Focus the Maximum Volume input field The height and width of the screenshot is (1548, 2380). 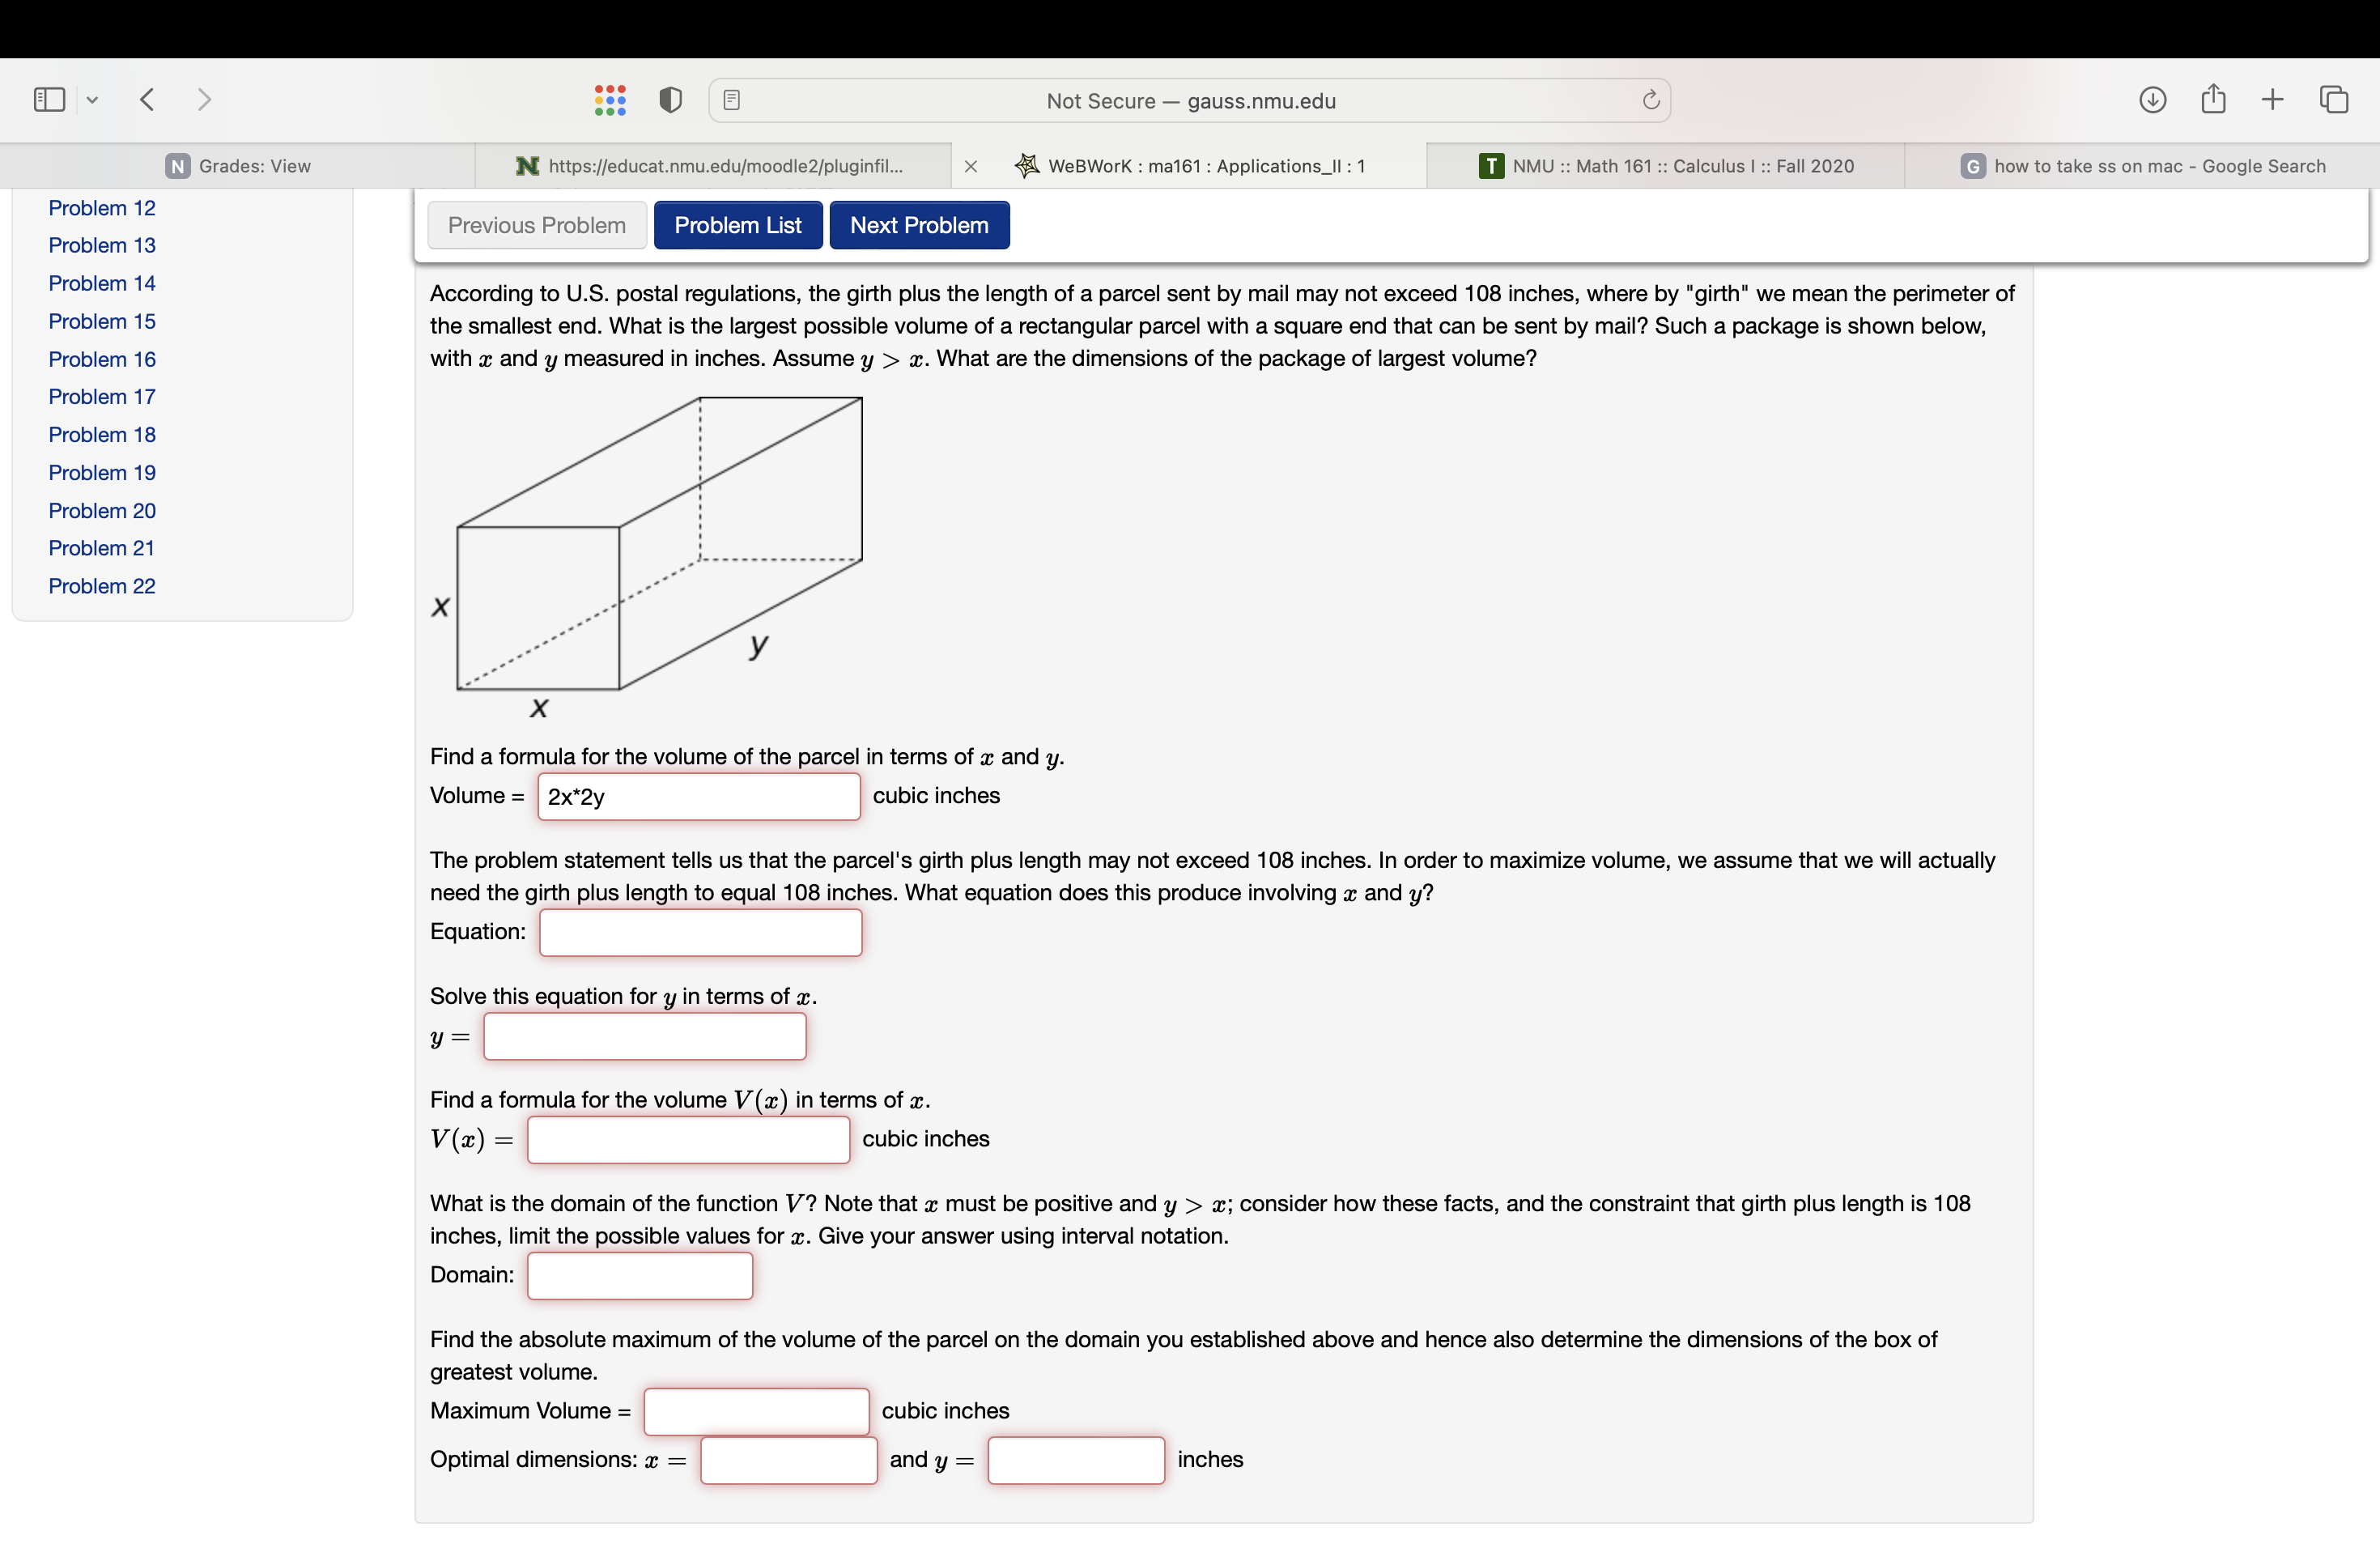[756, 1411]
